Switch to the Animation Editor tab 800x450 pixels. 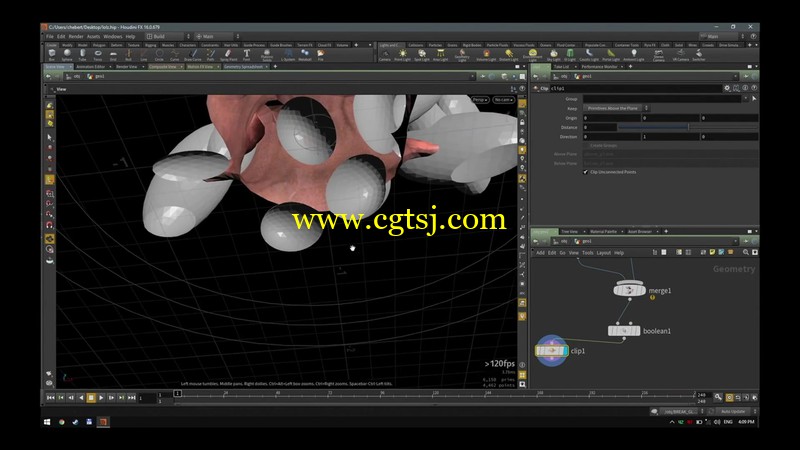point(90,66)
